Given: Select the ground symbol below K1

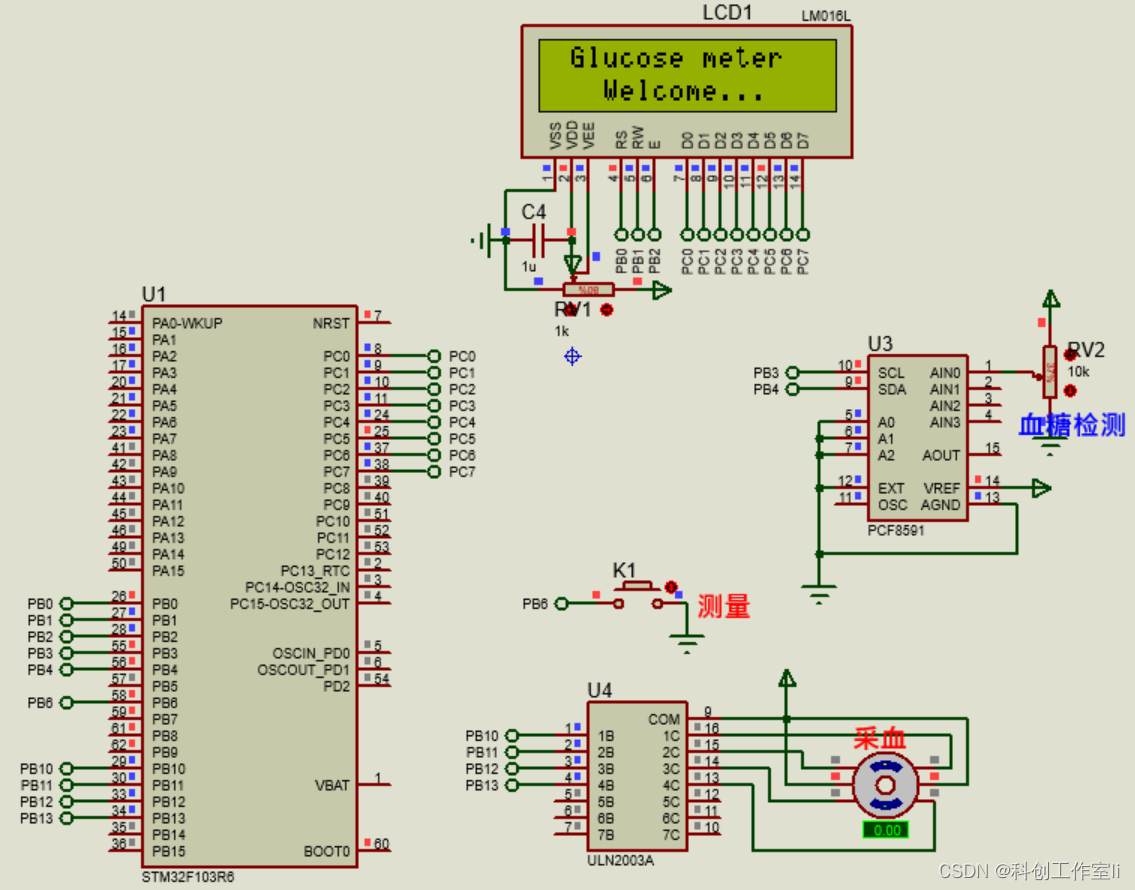Looking at the screenshot, I should click(686, 643).
